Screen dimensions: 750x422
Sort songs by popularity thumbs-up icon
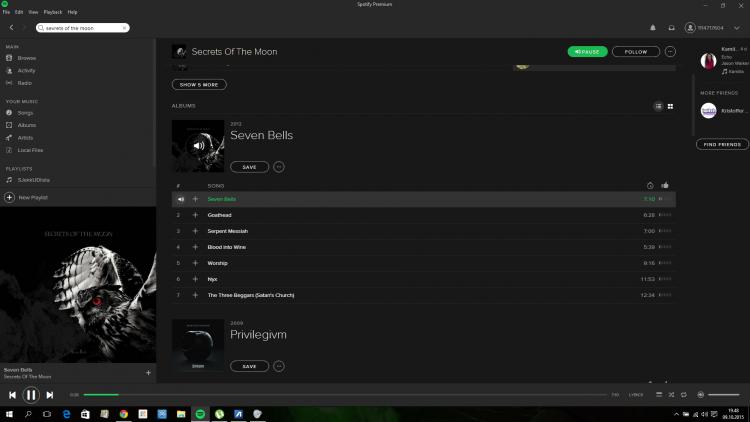click(665, 185)
